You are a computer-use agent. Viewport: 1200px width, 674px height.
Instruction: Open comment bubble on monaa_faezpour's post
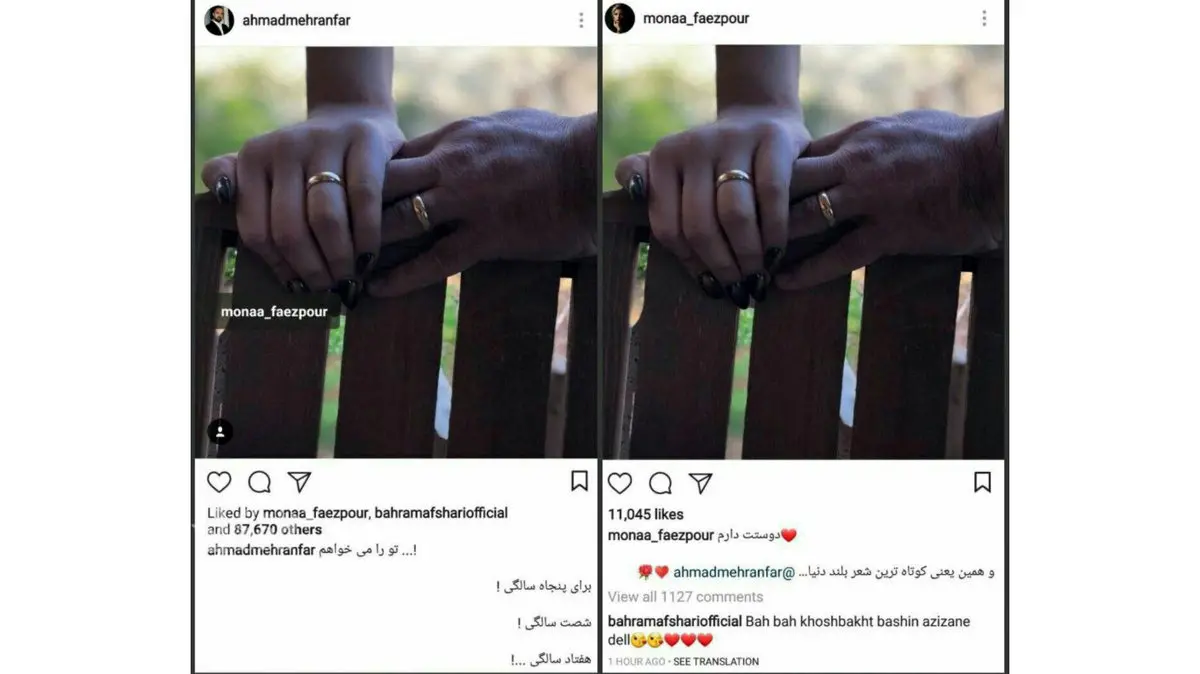click(660, 483)
